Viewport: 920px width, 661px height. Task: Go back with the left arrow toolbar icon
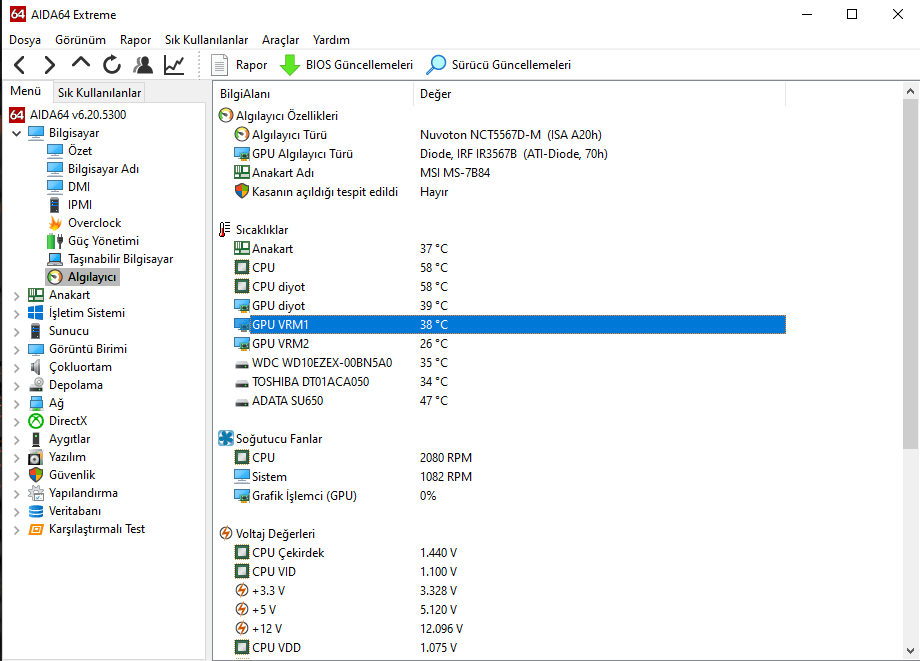(x=19, y=65)
